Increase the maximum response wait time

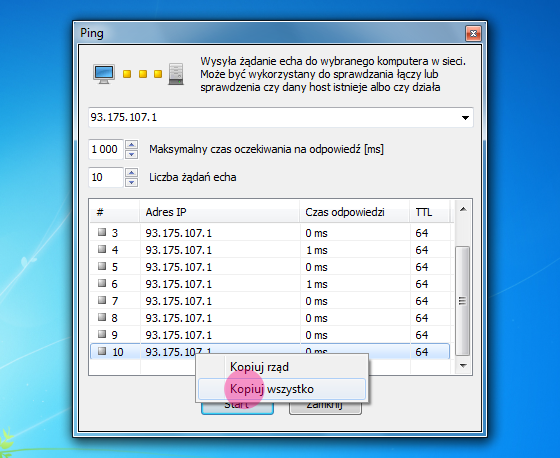tap(131, 145)
